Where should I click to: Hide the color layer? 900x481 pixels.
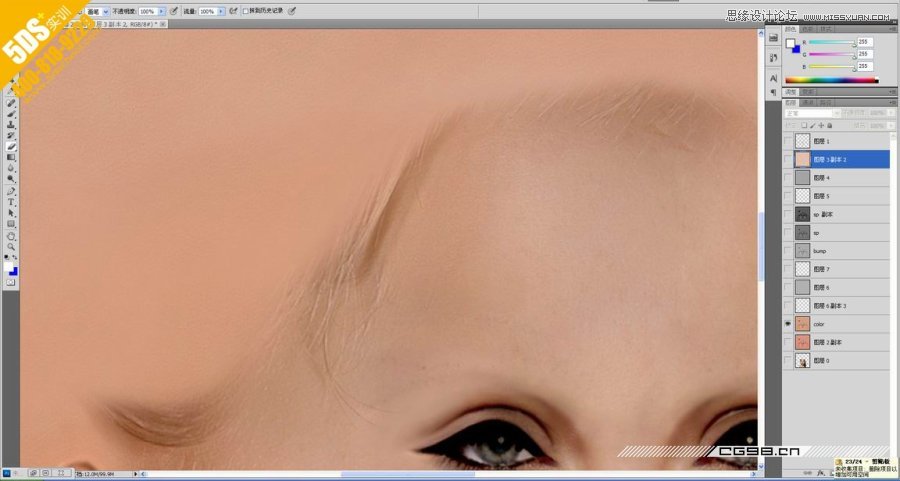(788, 324)
